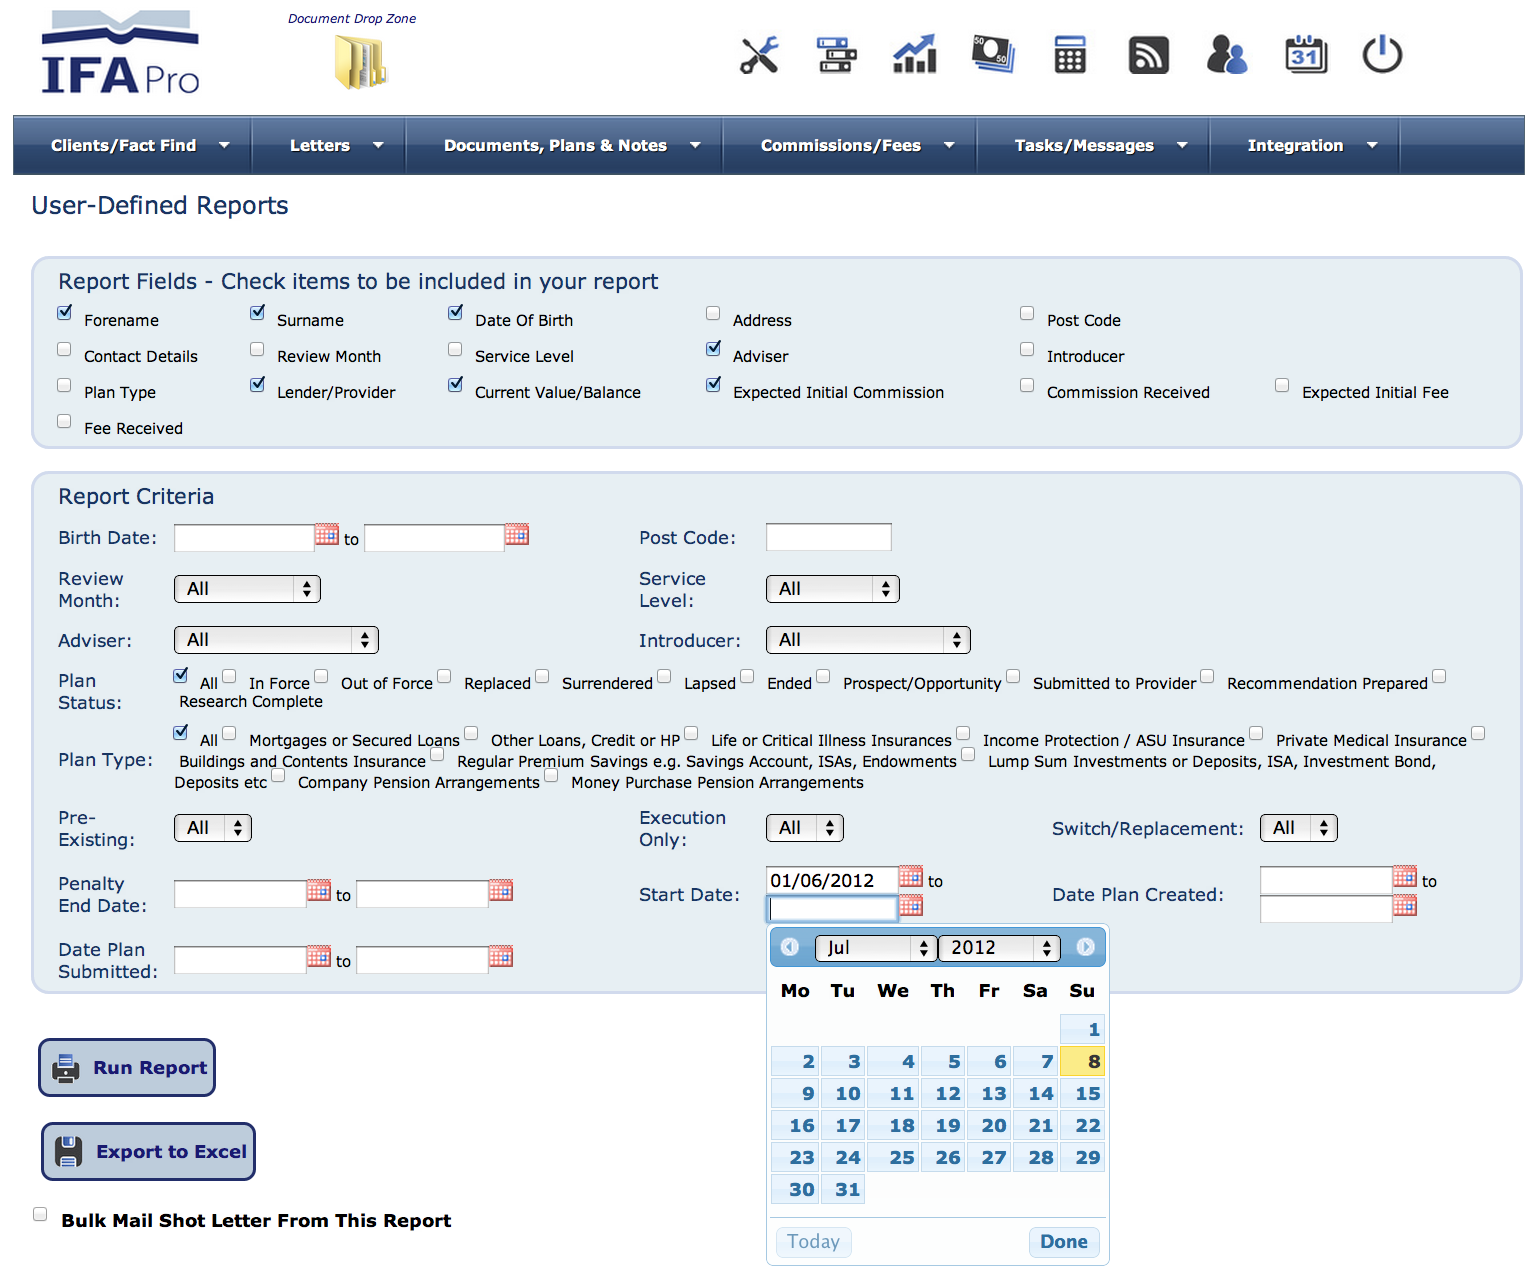
Task: Click the users people icon
Action: point(1227,55)
